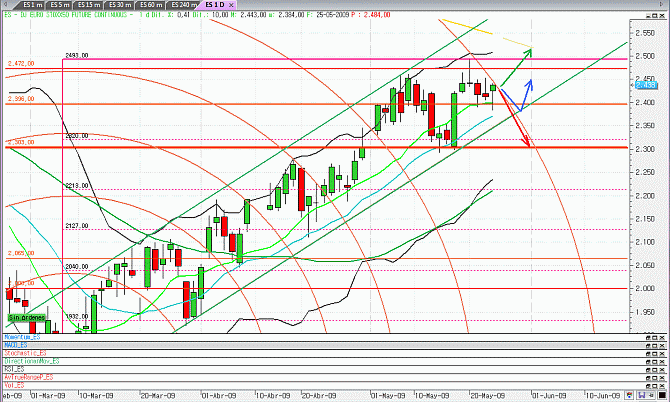Maximize the DirectionalMov_ES indicator panel

655,362
